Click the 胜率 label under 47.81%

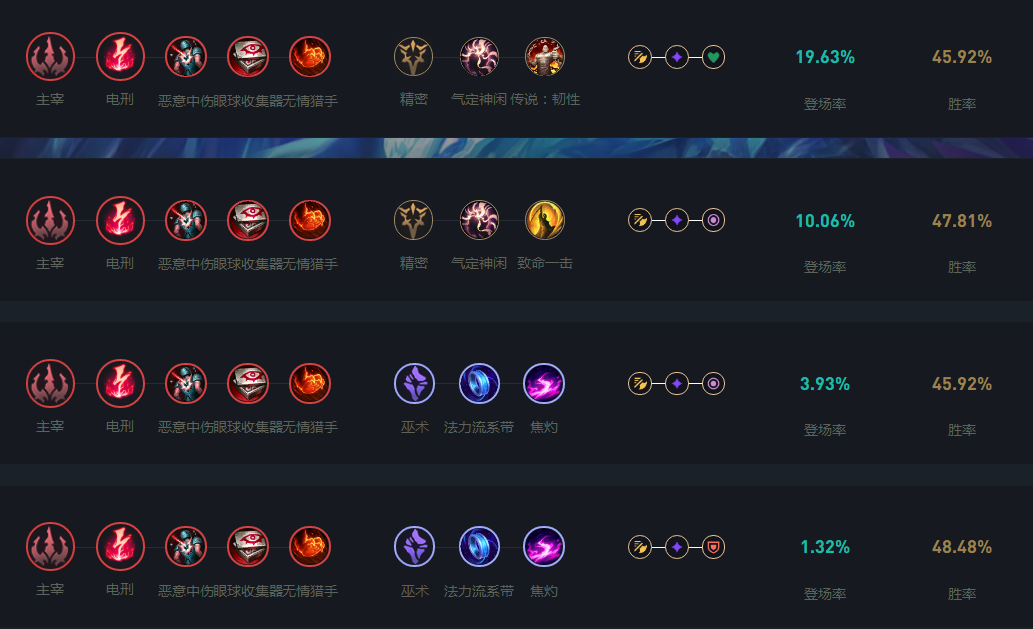point(961,267)
